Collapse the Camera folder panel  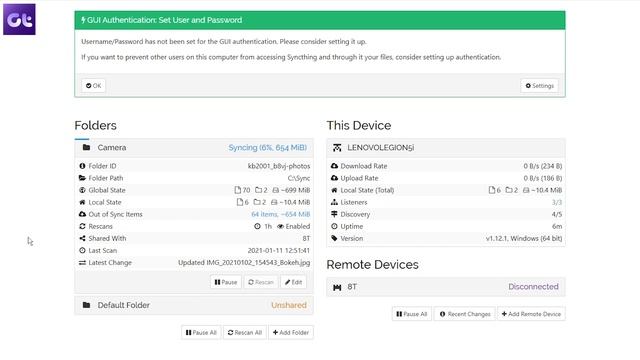[194, 148]
